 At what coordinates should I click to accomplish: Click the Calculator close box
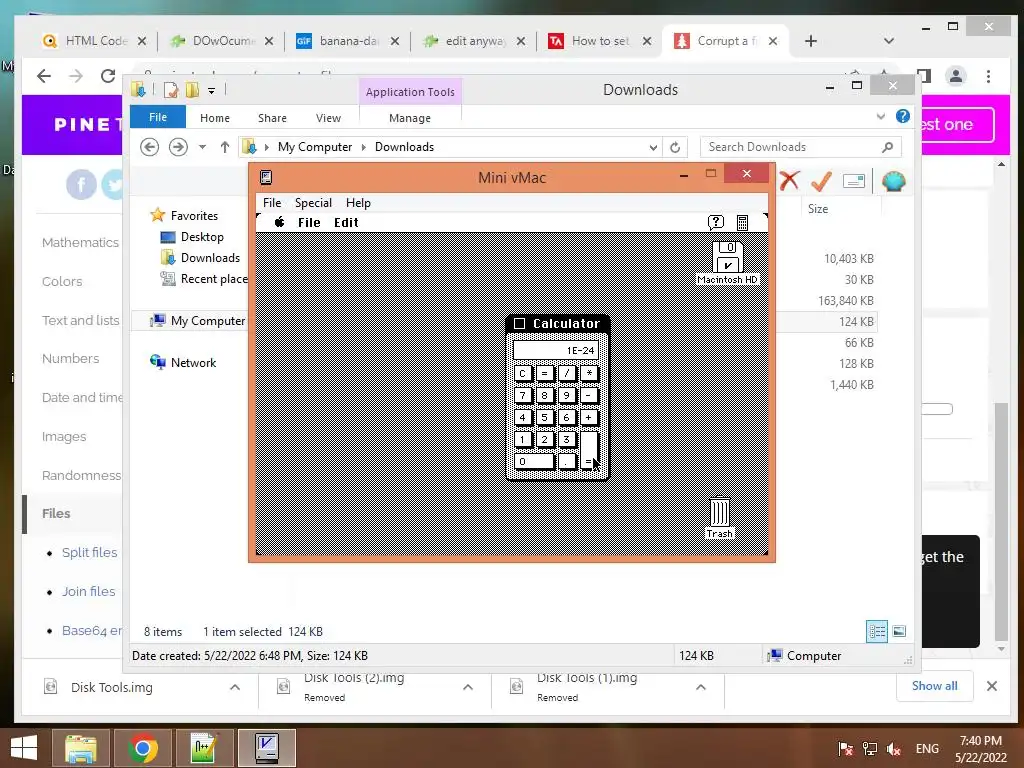pyautogui.click(x=520, y=323)
